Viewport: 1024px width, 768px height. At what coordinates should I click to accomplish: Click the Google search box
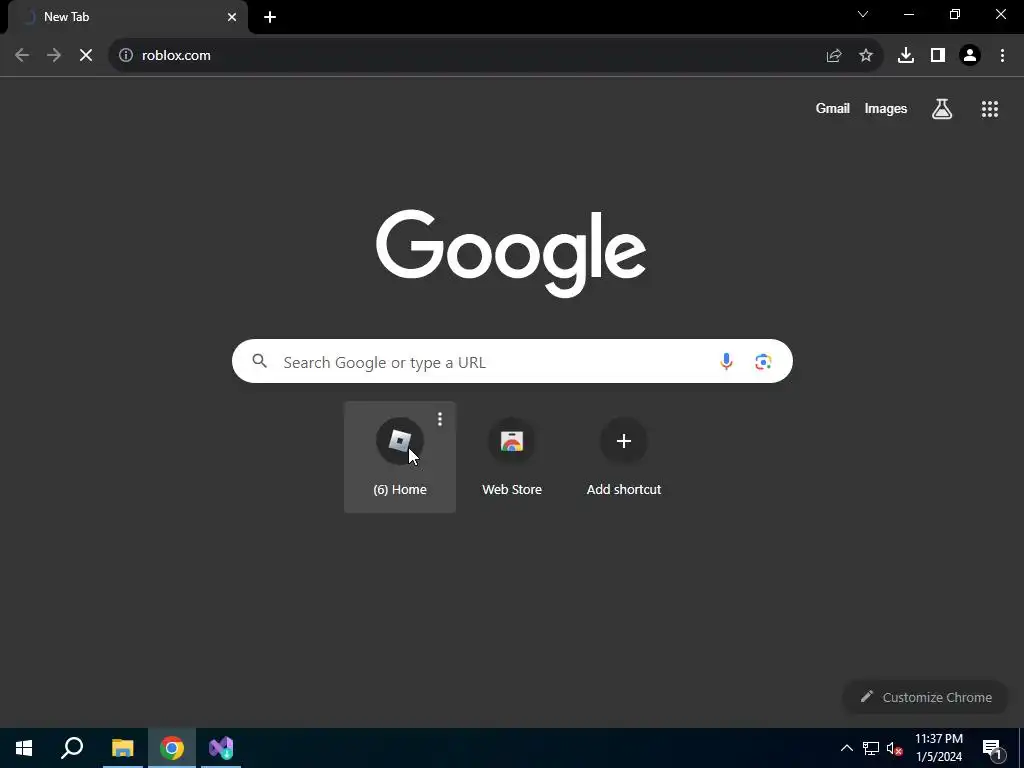(512, 361)
